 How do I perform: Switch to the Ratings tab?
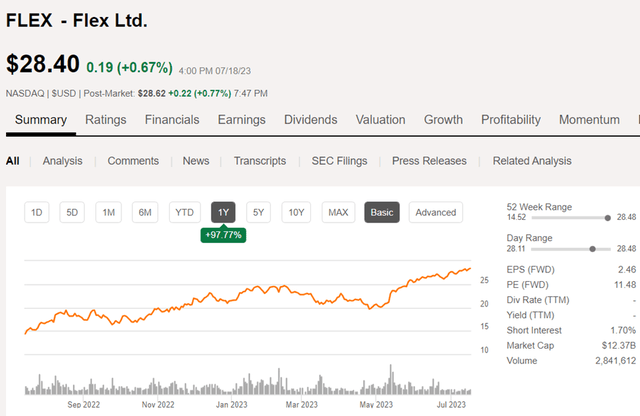click(x=106, y=120)
